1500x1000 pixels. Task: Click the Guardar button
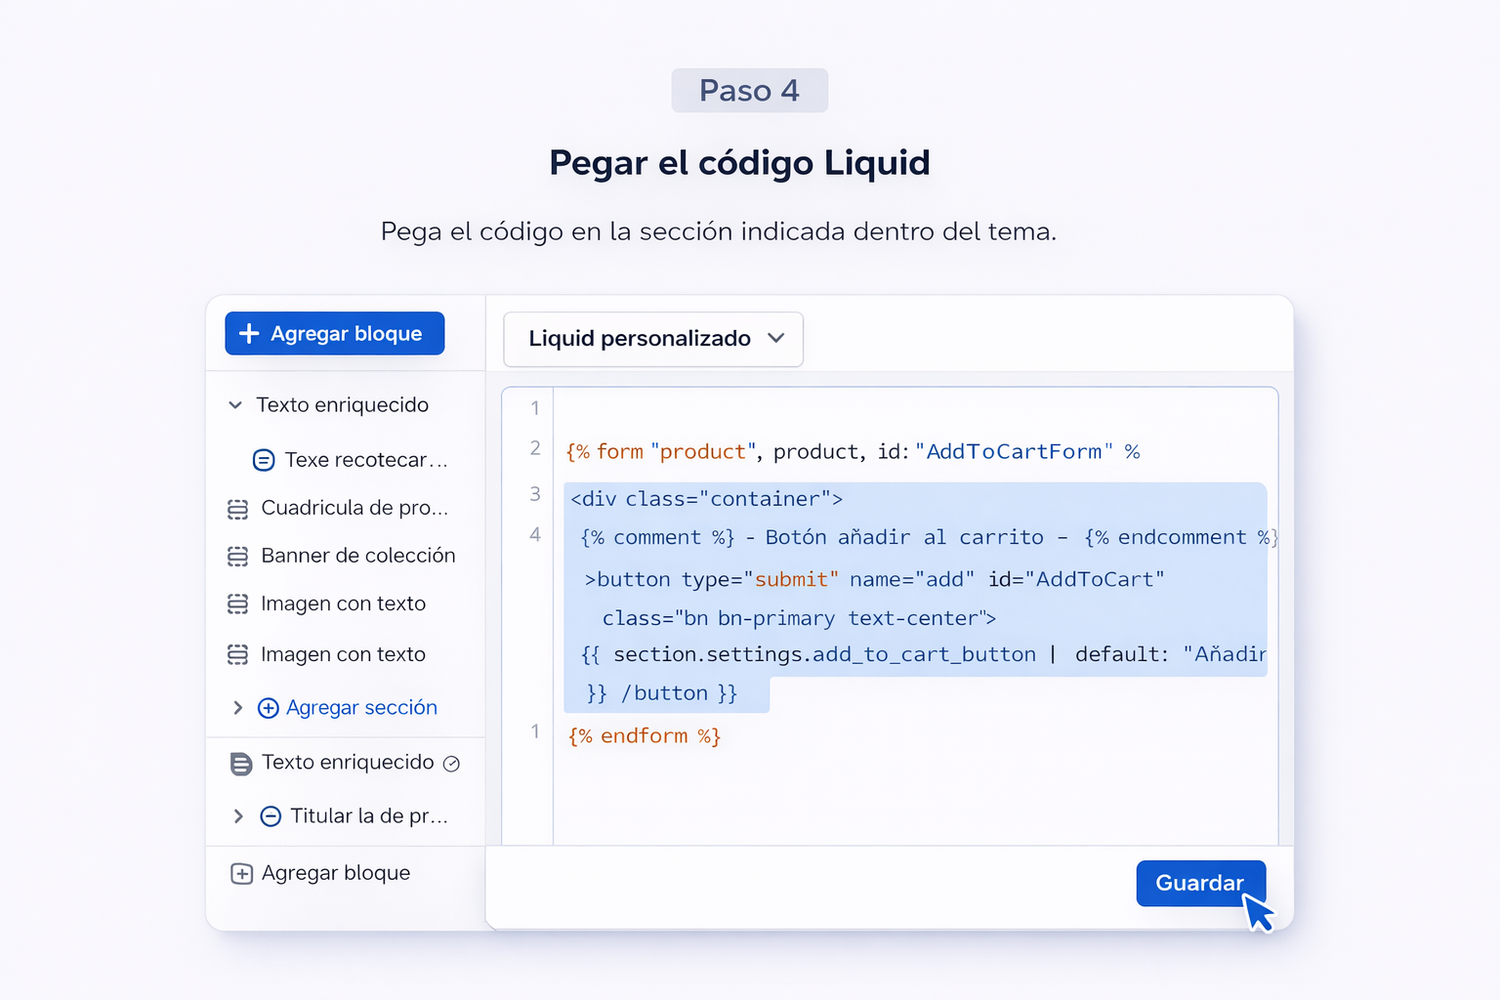[1200, 883]
